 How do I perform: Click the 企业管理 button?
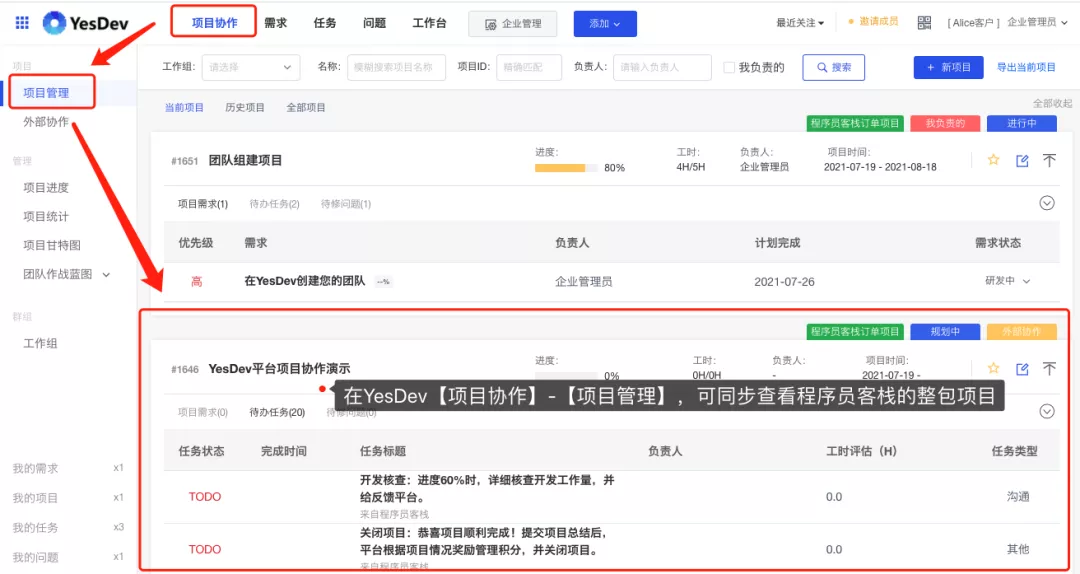tap(514, 24)
